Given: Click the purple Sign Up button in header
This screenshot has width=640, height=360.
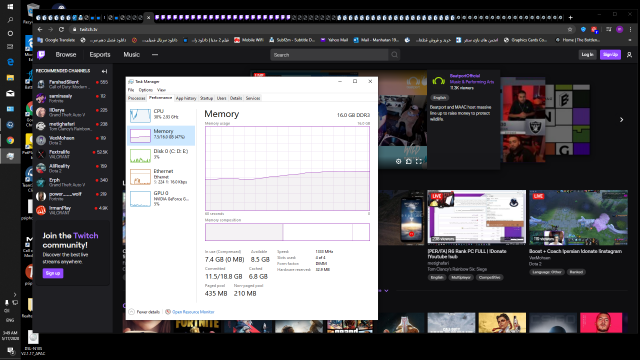Looking at the screenshot, I should pyautogui.click(x=610, y=55).
